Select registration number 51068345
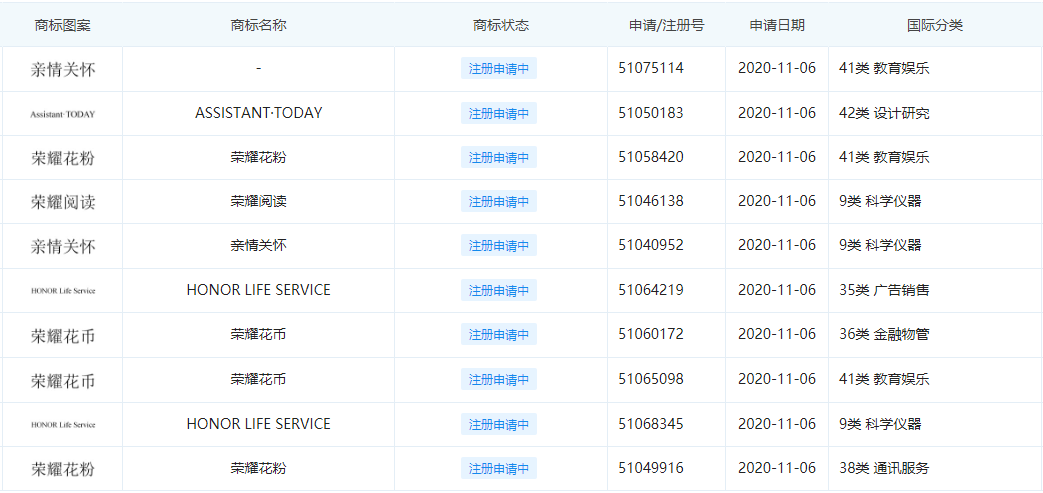Image resolution: width=1043 pixels, height=493 pixels. click(x=651, y=423)
